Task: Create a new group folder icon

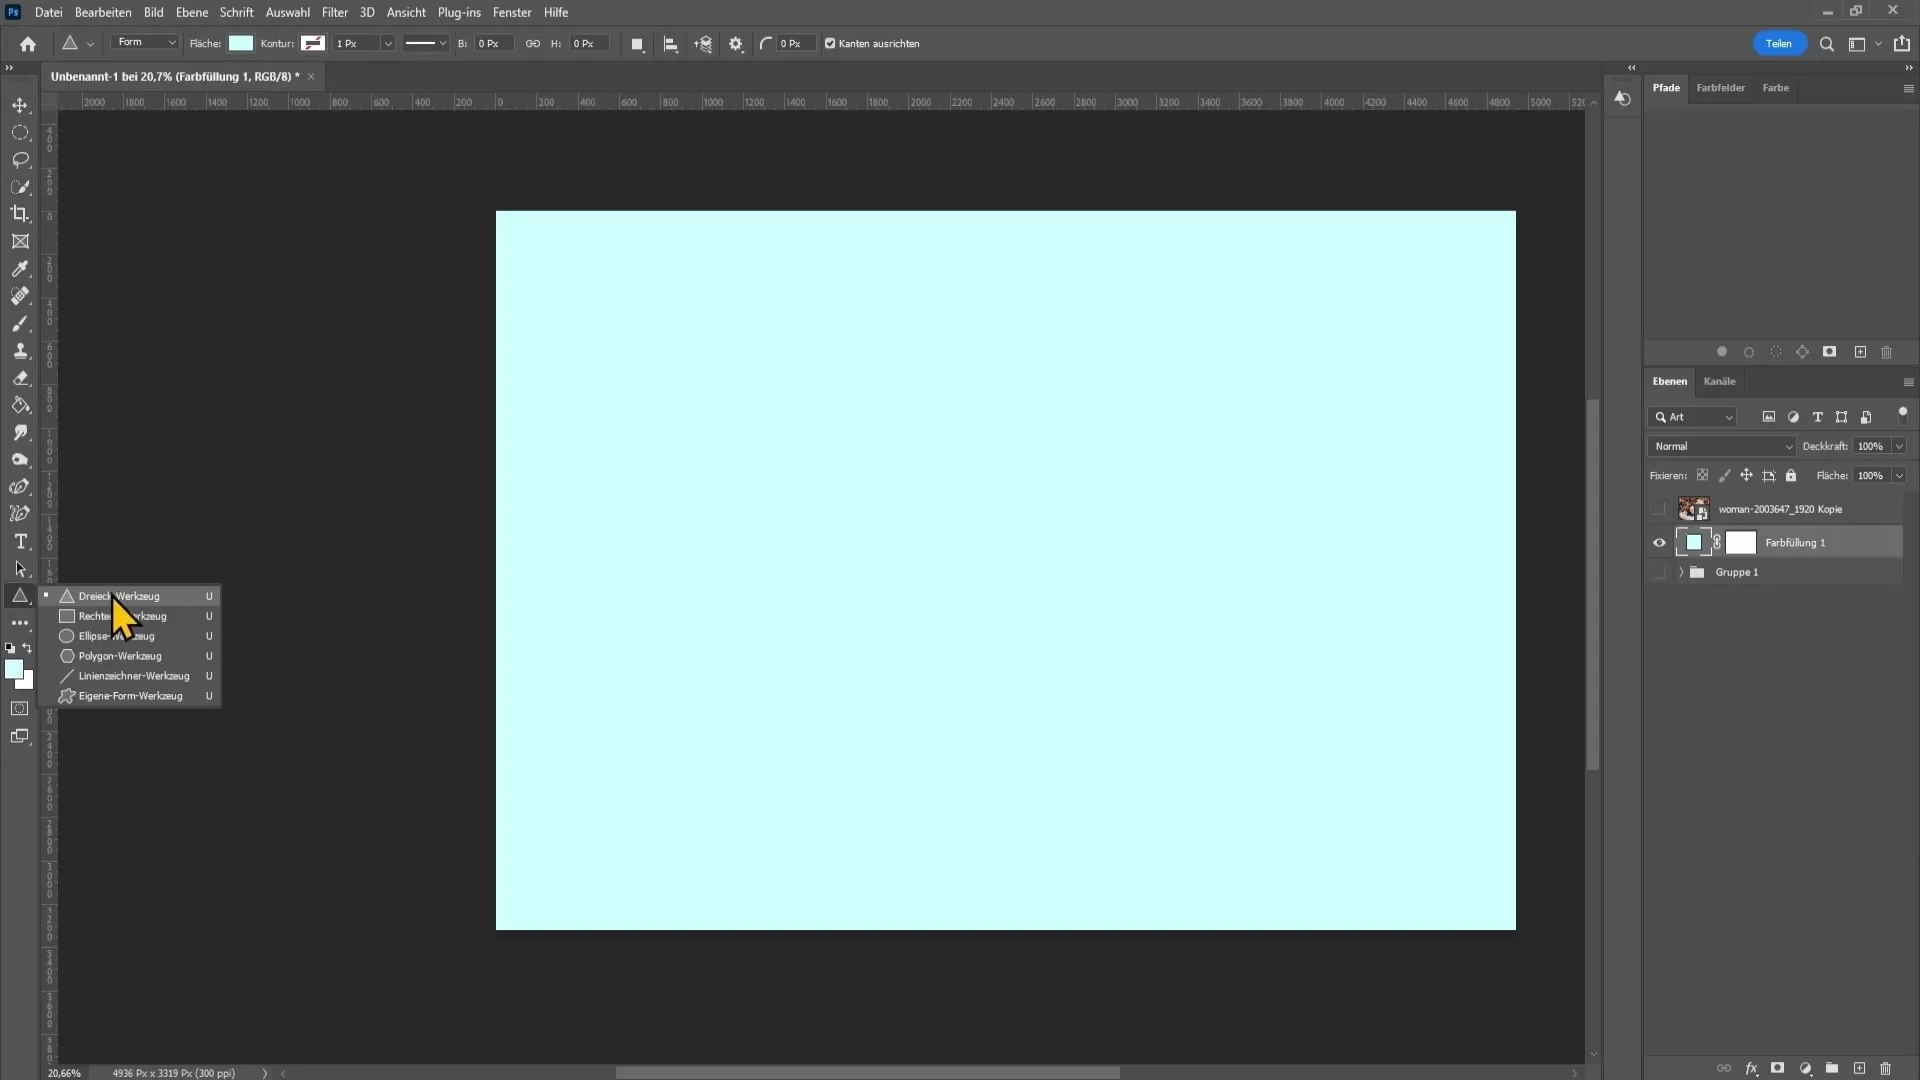Action: [x=1832, y=1069]
